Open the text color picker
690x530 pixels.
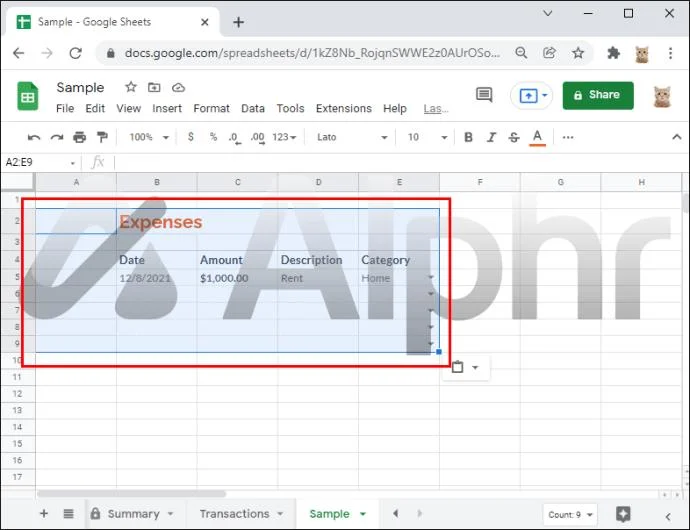[x=537, y=138]
